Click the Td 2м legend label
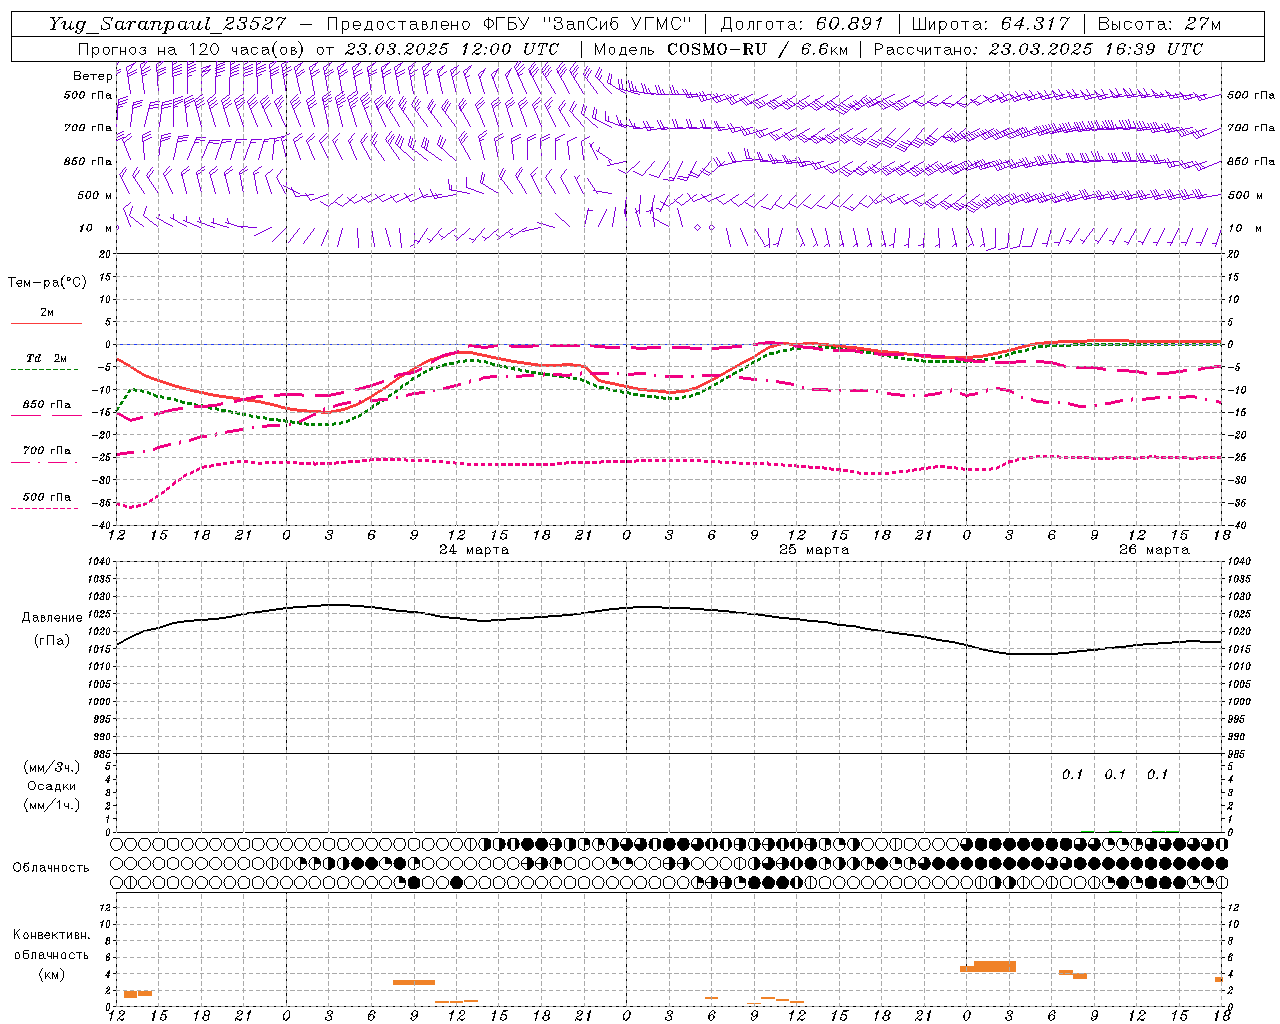 click(x=46, y=358)
